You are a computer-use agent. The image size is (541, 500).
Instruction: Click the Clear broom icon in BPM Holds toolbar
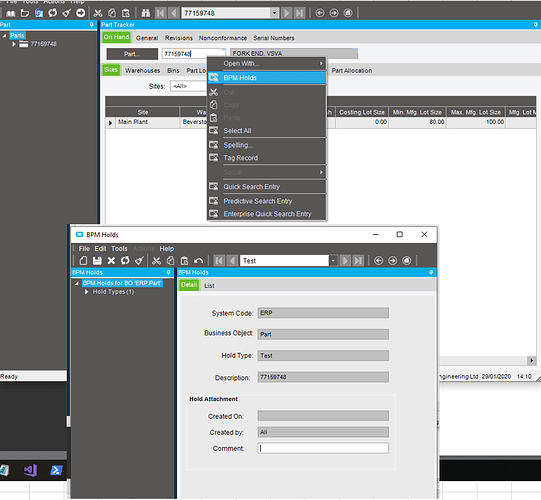[139, 261]
